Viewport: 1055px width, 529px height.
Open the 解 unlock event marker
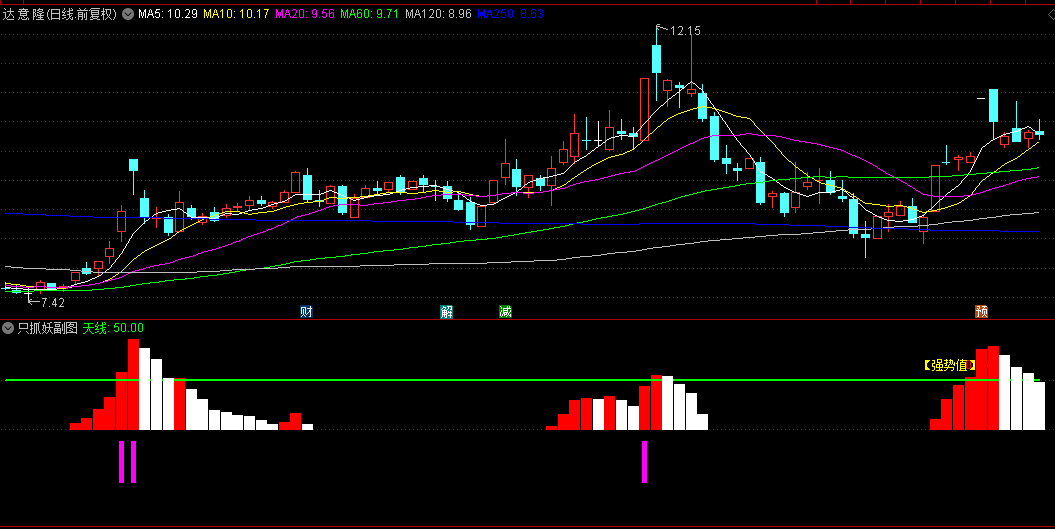coord(446,311)
